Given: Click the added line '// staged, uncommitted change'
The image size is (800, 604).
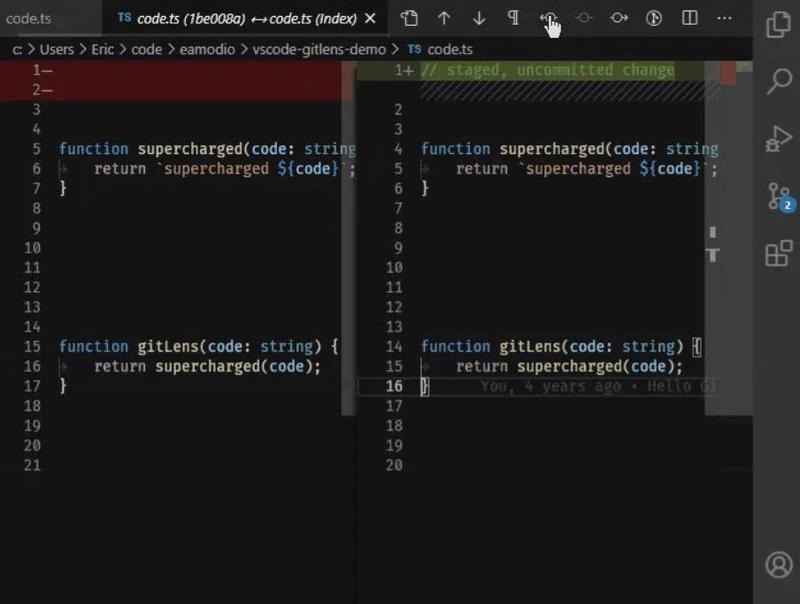Looking at the screenshot, I should coord(547,70).
